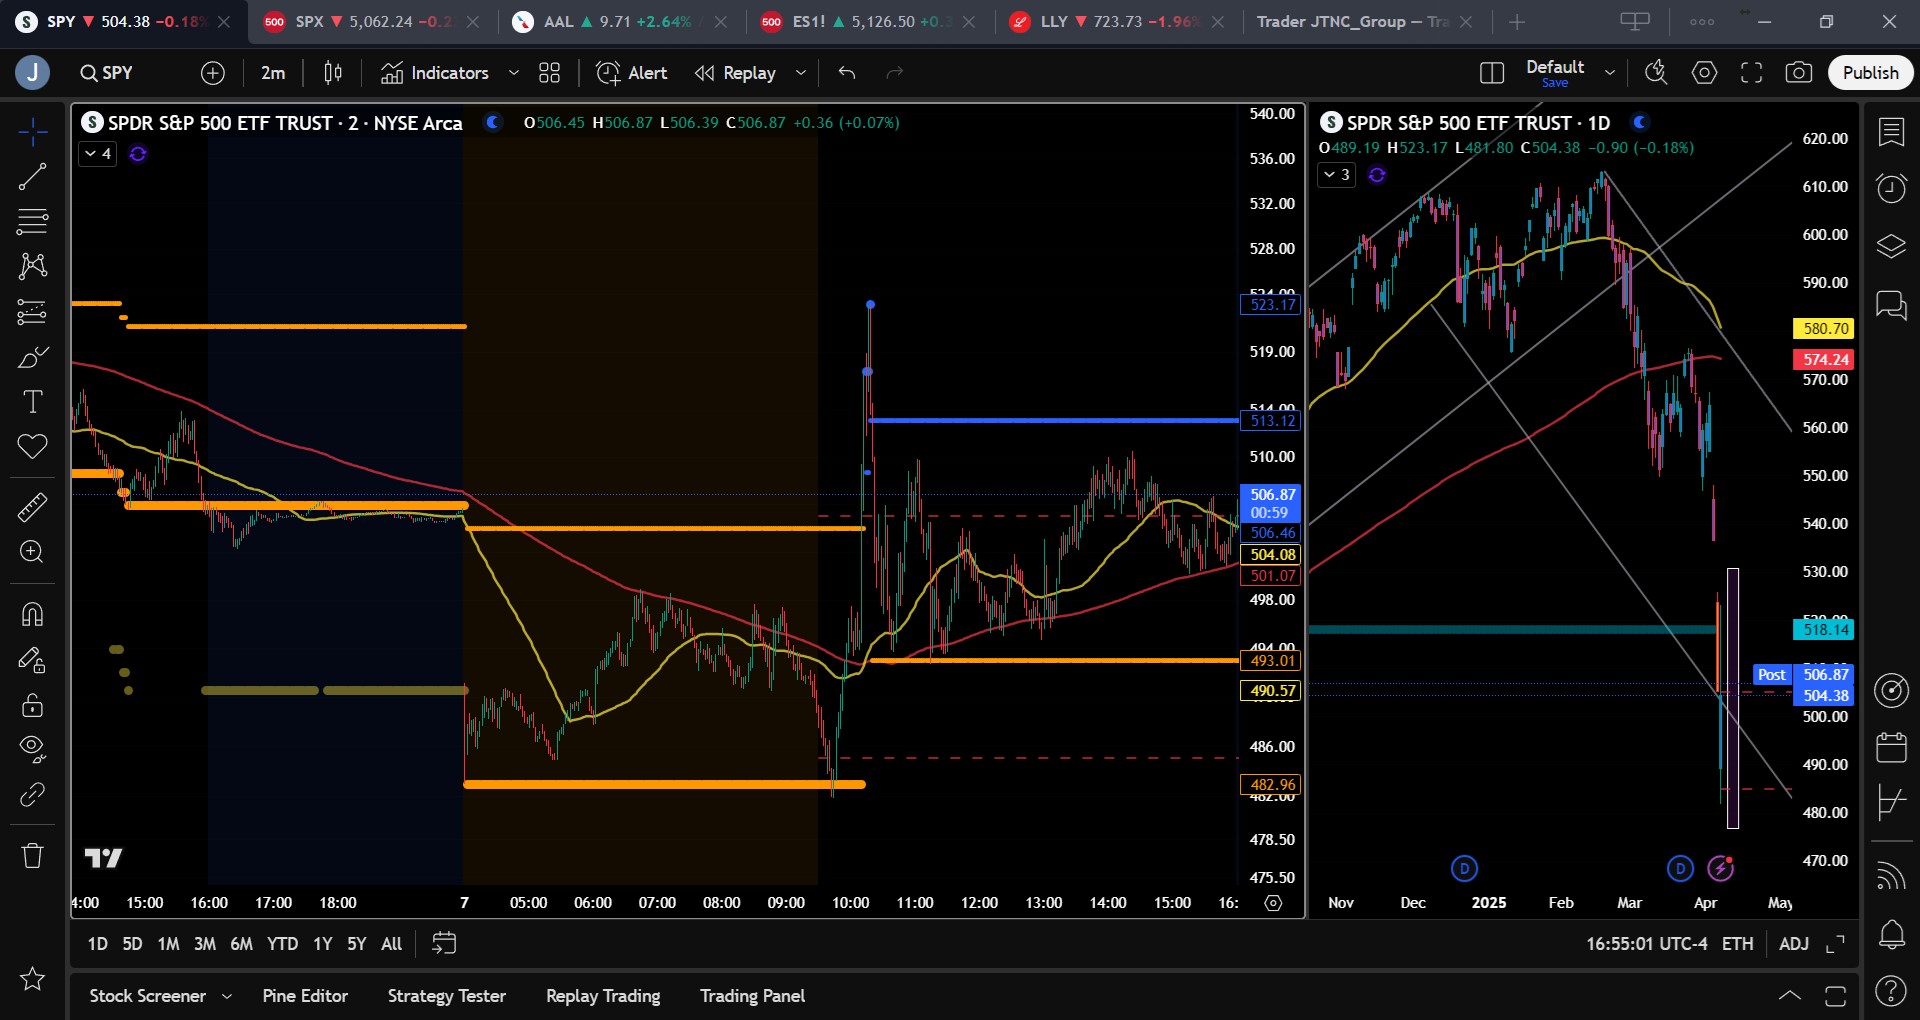Click the link drawings chain icon
1920x1020 pixels.
32,794
